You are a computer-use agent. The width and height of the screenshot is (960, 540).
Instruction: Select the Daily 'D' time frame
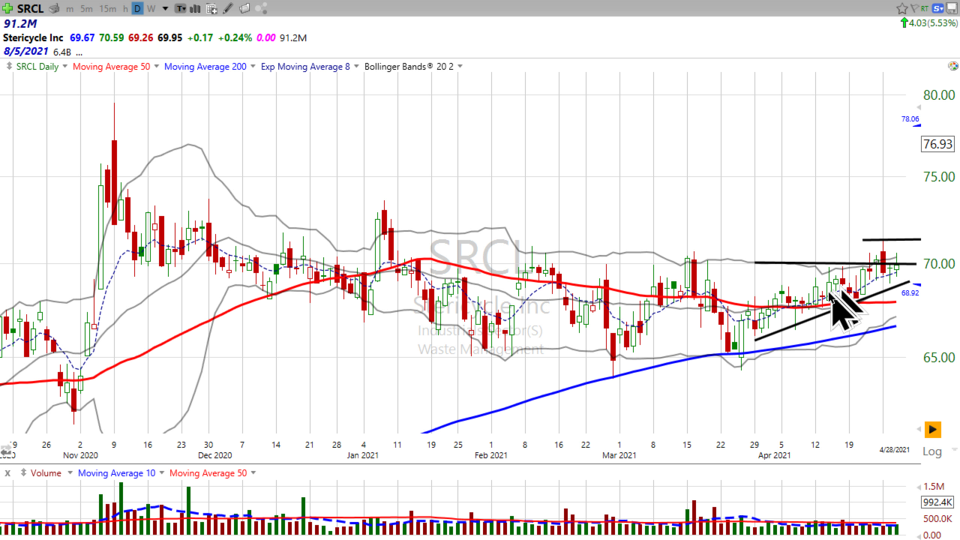[137, 9]
